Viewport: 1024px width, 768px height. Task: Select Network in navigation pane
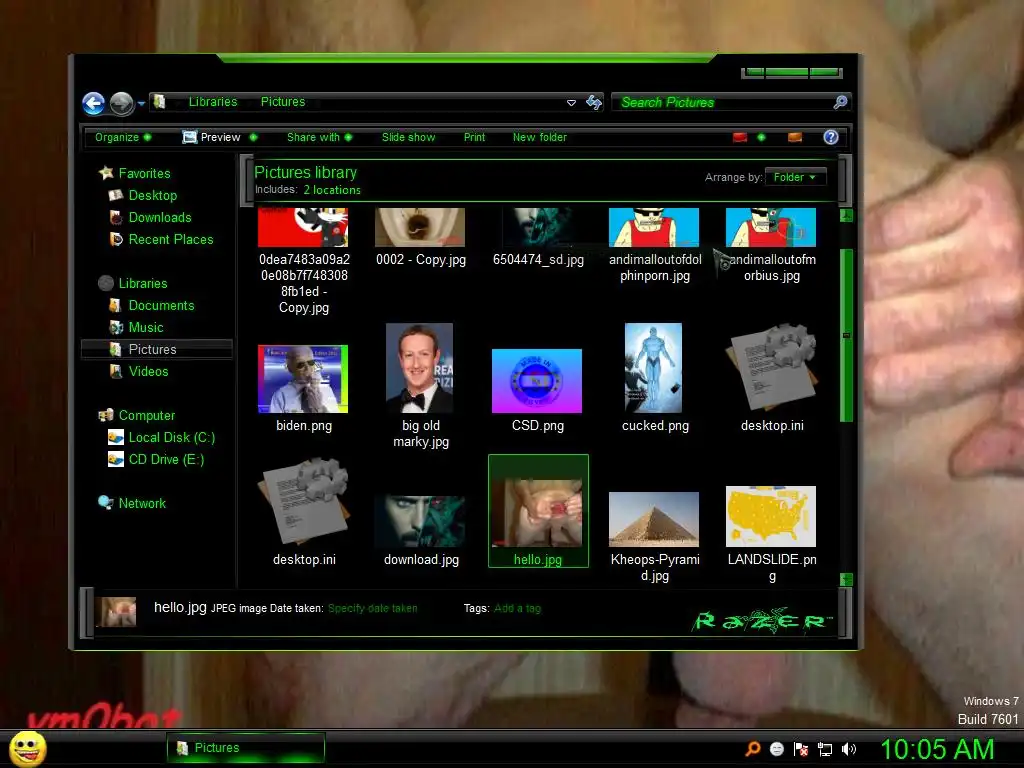pyautogui.click(x=142, y=504)
